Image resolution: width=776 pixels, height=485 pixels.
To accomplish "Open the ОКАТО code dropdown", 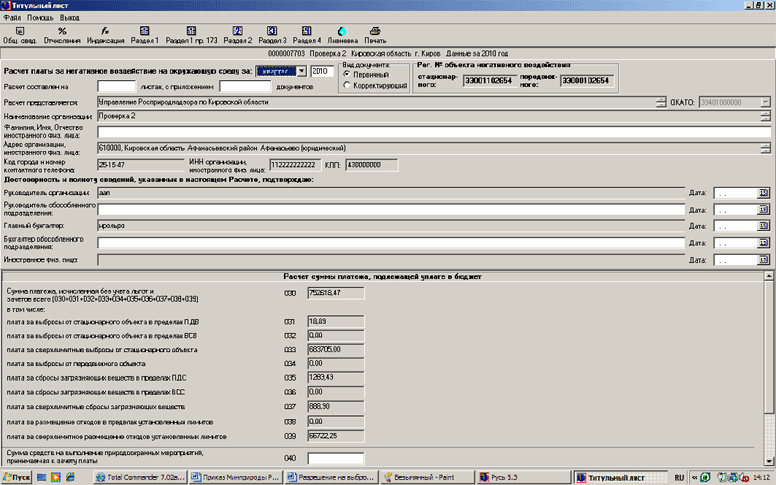I will (764, 102).
